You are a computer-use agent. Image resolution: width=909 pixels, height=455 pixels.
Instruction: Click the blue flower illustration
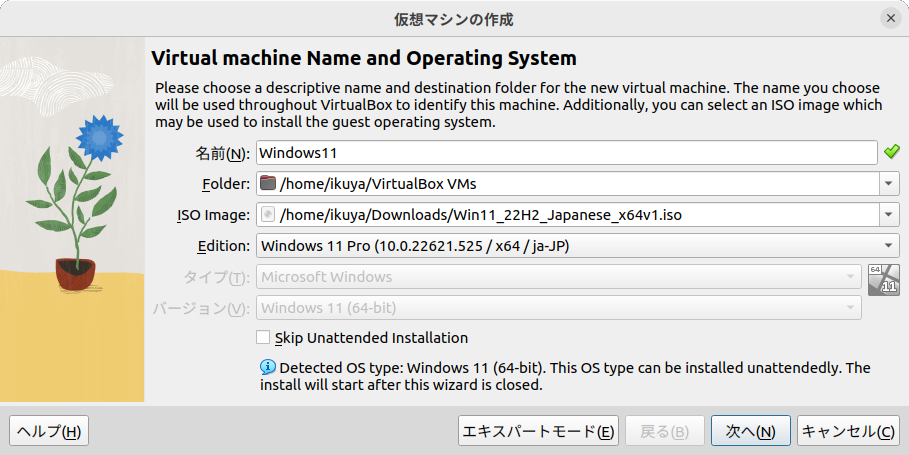click(x=100, y=137)
